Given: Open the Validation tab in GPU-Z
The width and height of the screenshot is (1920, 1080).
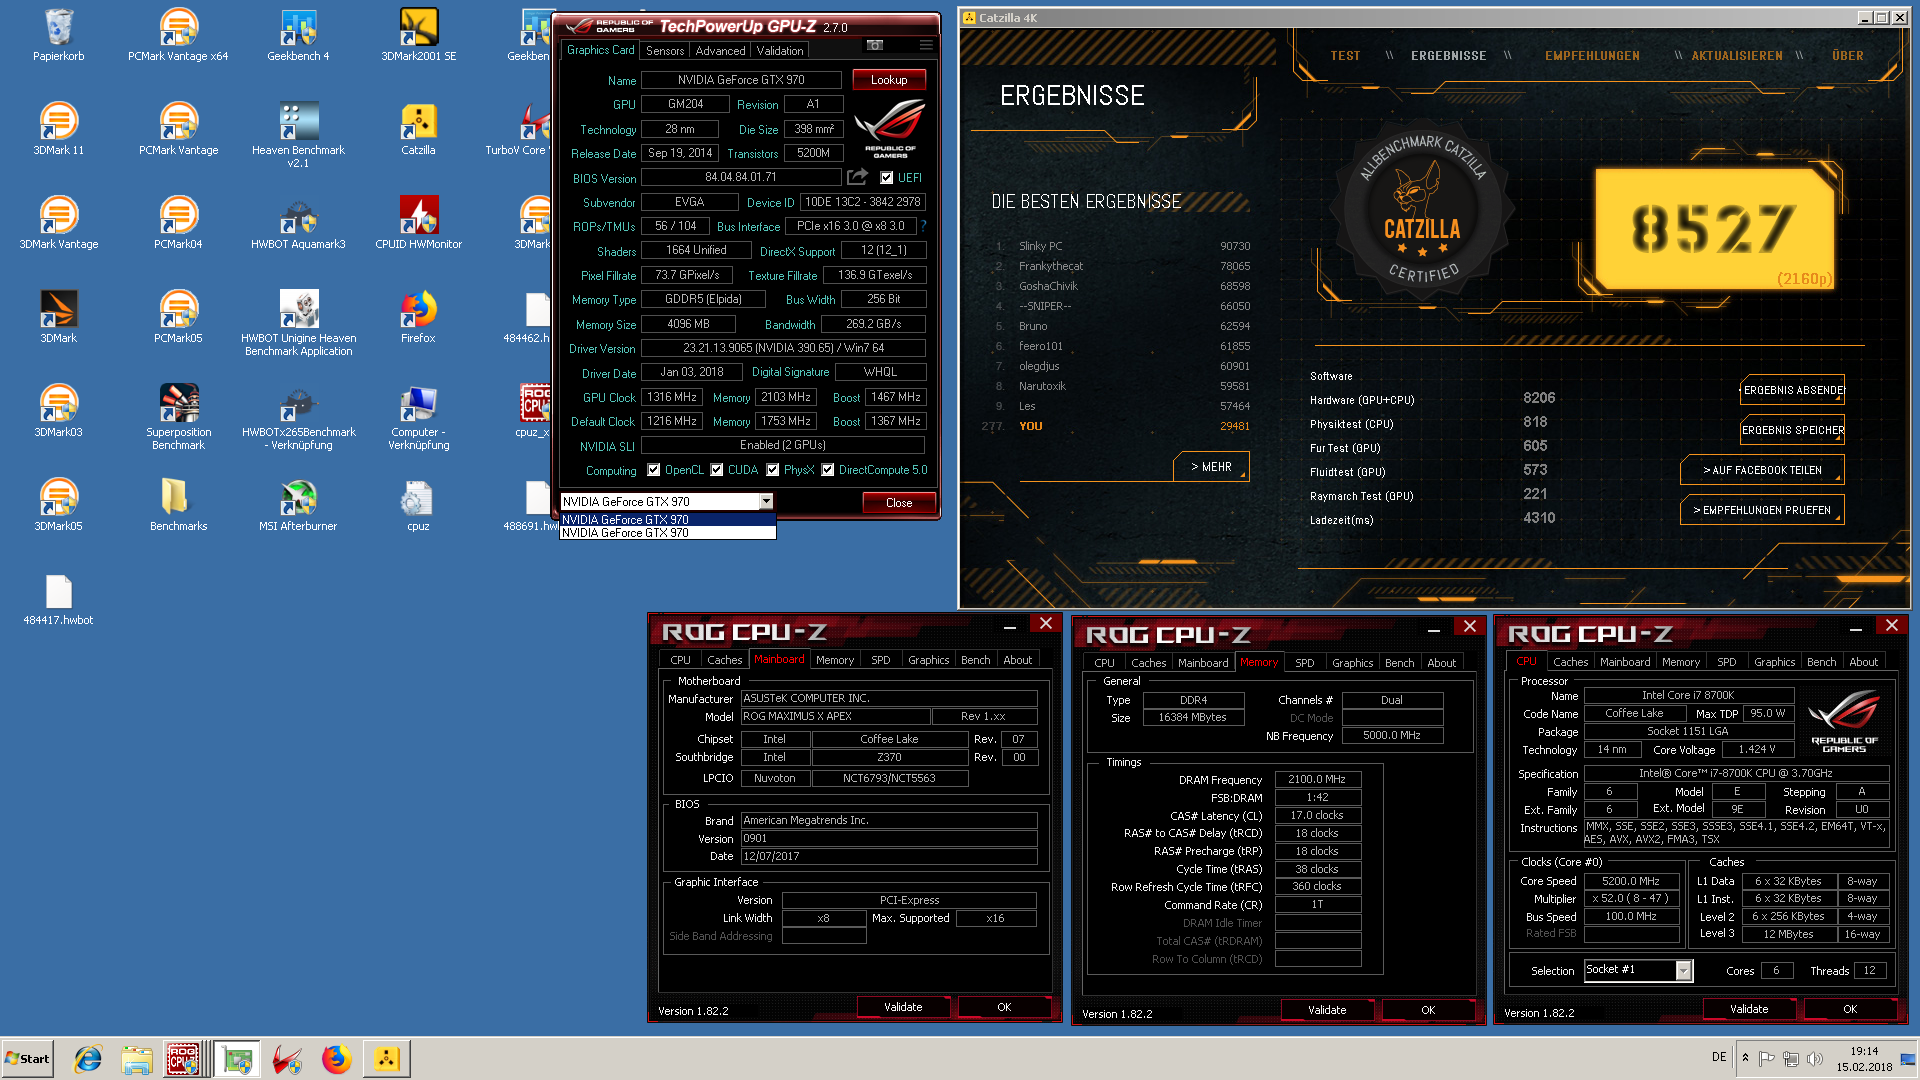Looking at the screenshot, I should [780, 50].
